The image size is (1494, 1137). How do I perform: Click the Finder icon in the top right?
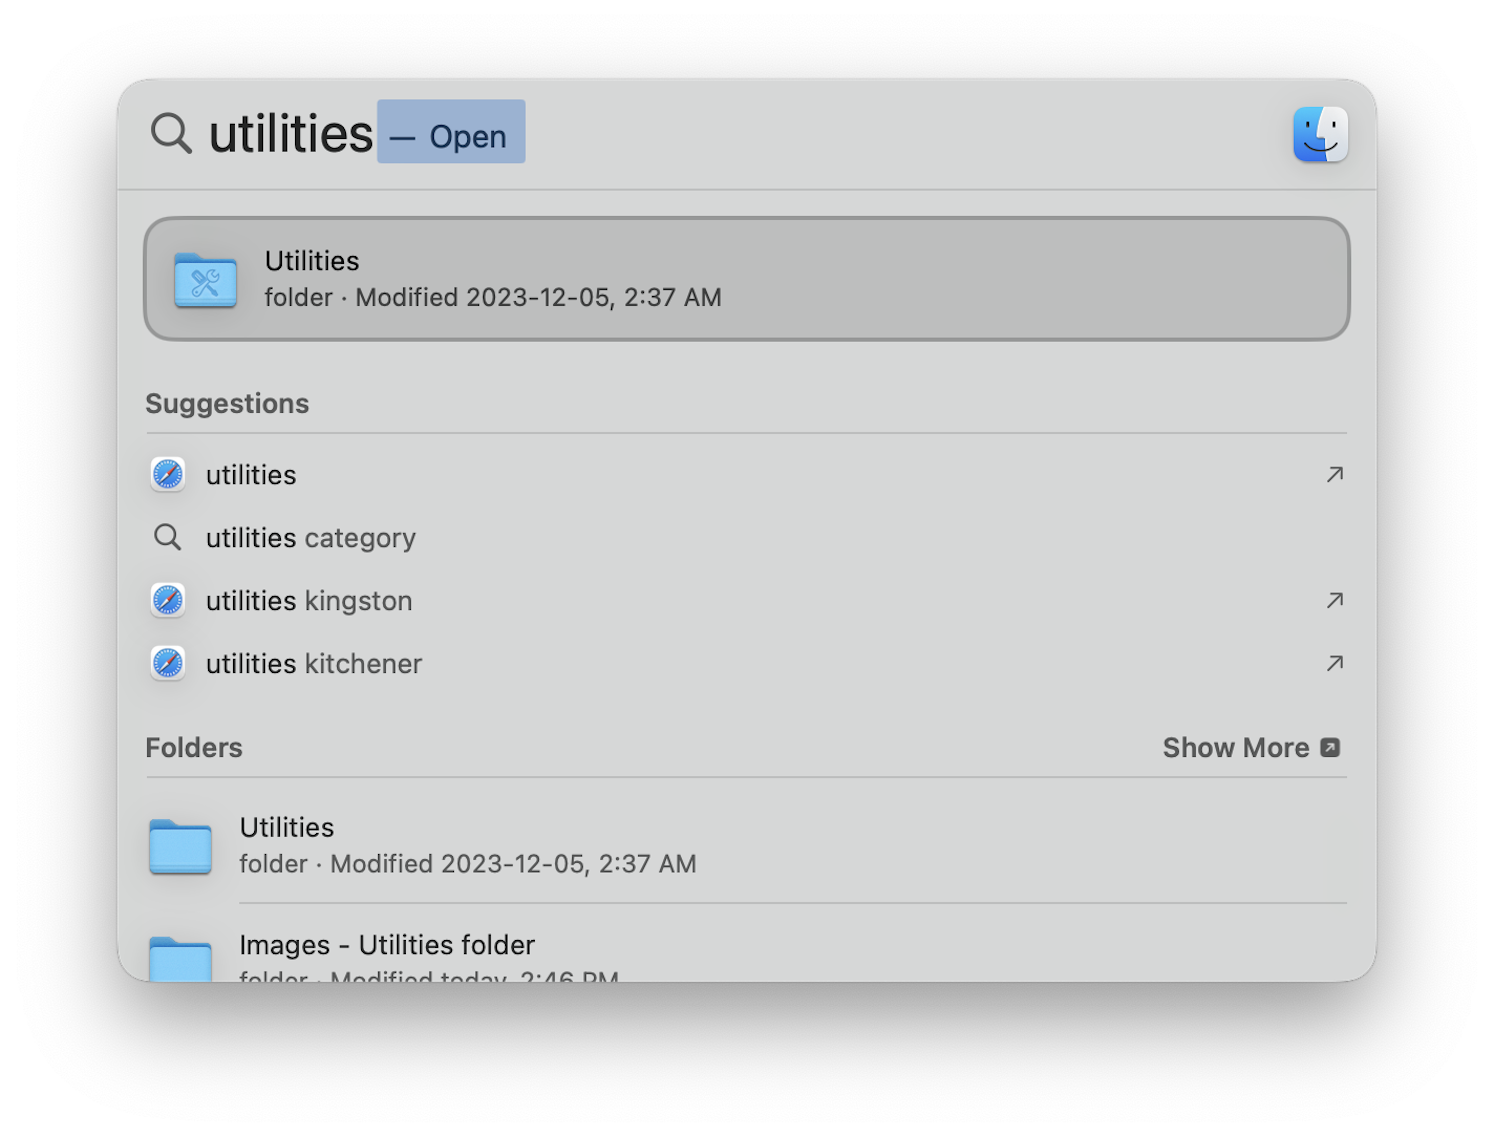[x=1320, y=133]
